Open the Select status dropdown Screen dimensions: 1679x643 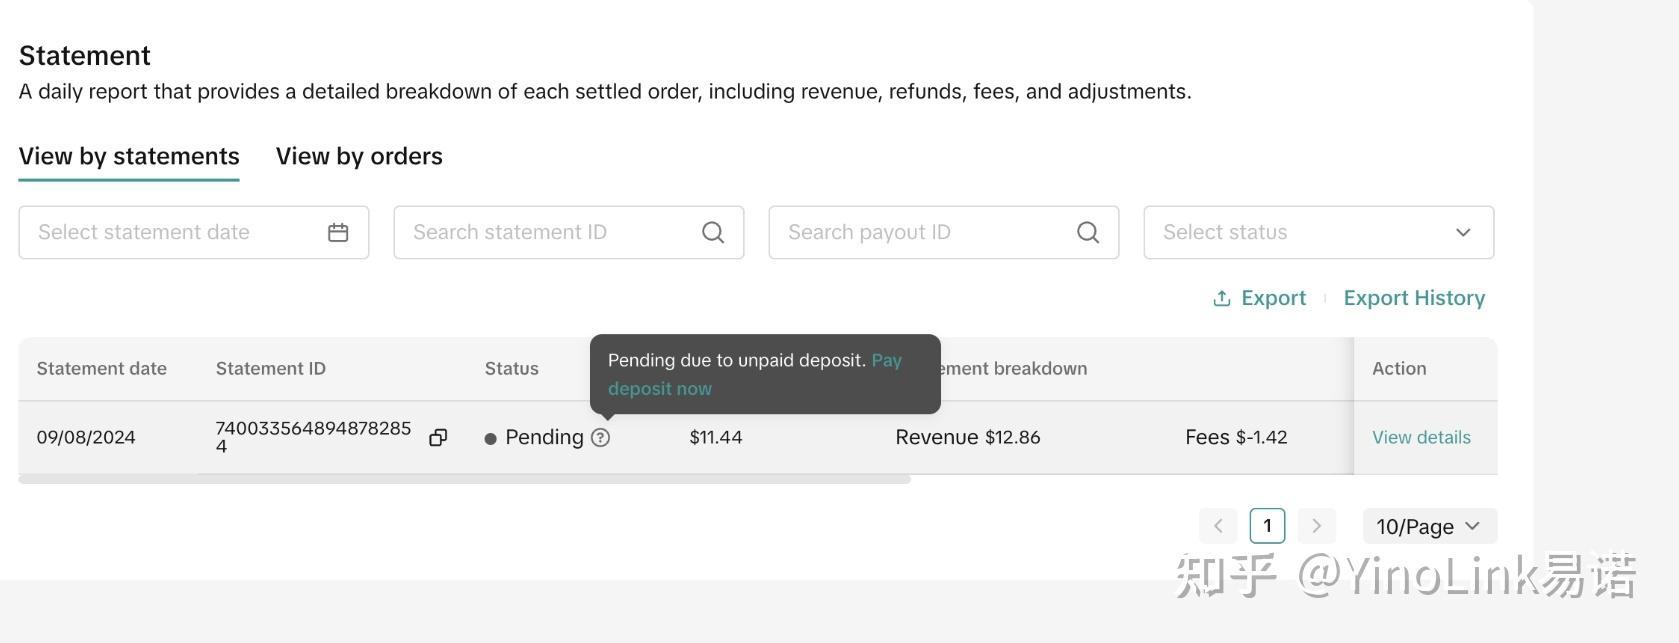click(x=1318, y=233)
